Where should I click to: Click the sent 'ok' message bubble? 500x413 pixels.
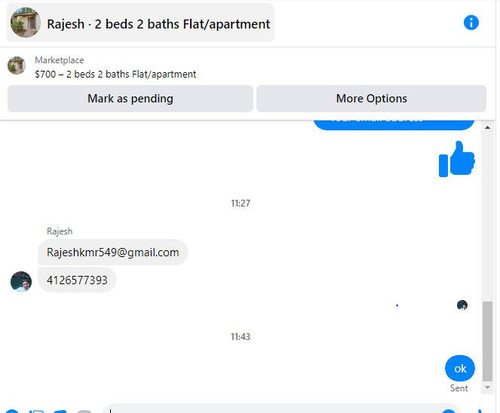point(460,369)
